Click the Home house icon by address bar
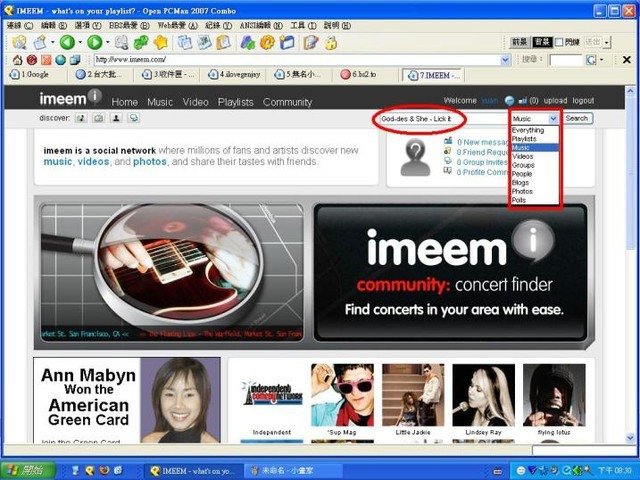 point(17,60)
